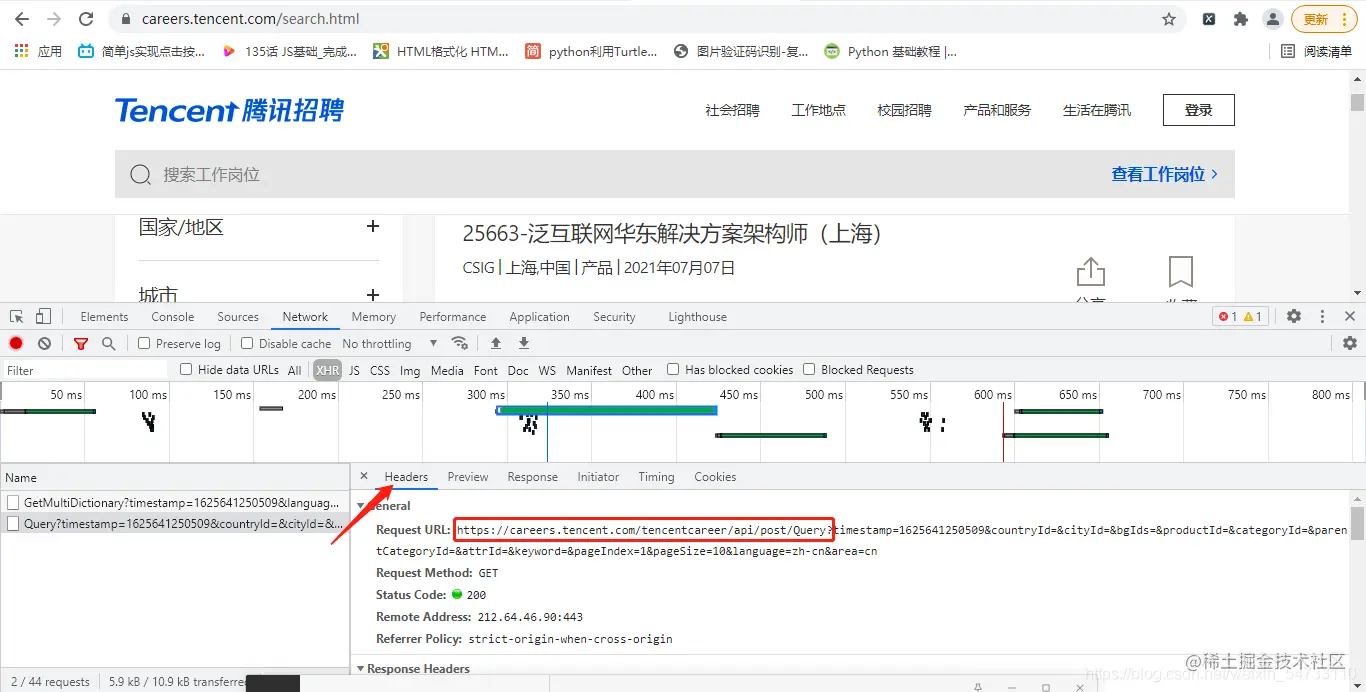Viewport: 1366px width, 692px height.
Task: Open bookmark python利用Turtle...
Action: [x=592, y=51]
